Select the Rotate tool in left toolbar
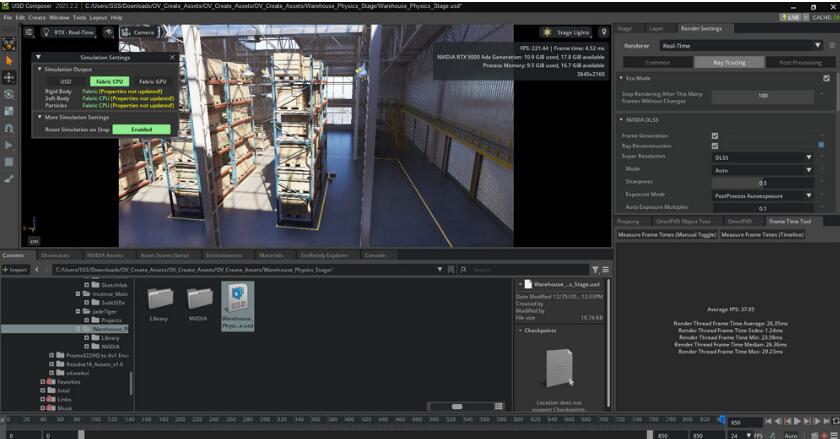 coord(10,94)
